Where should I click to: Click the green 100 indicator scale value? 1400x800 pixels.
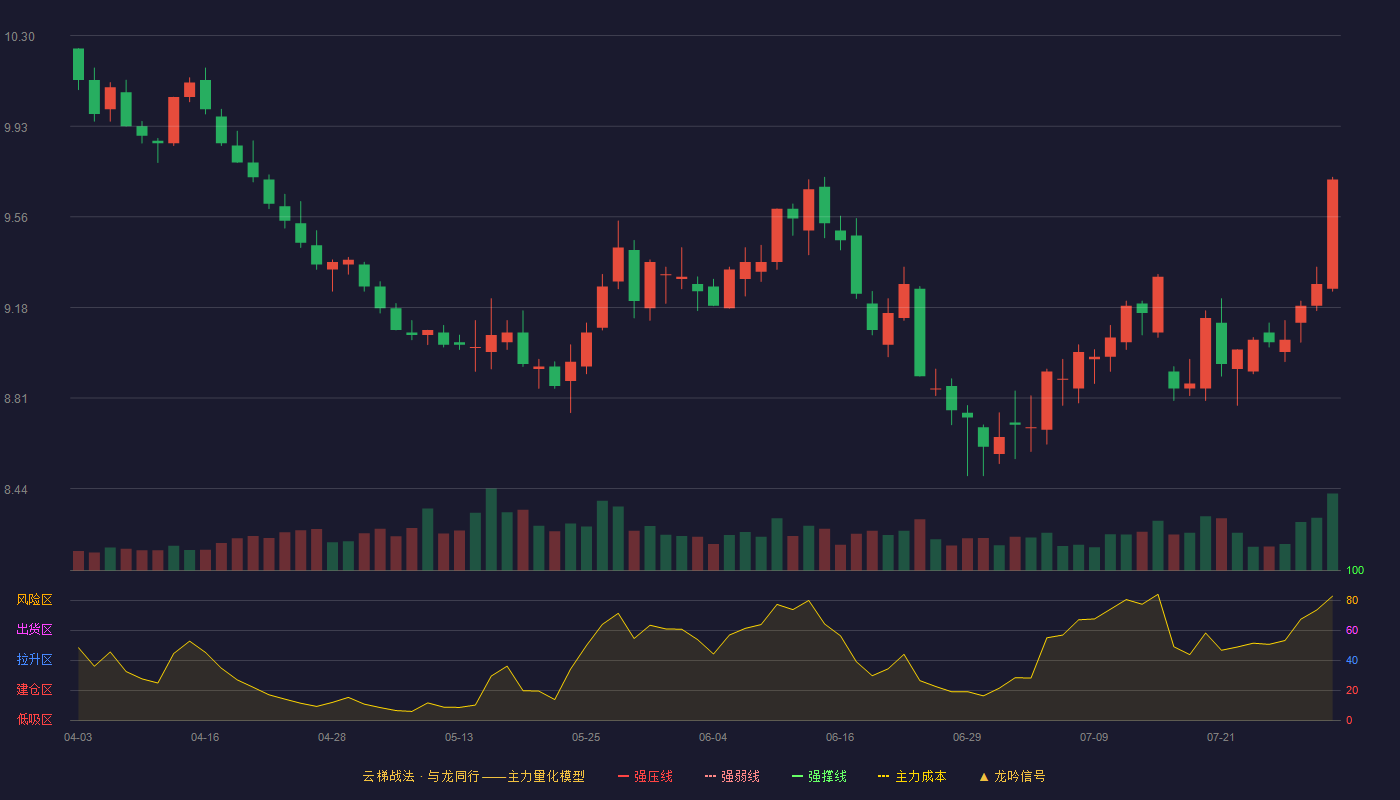1355,570
